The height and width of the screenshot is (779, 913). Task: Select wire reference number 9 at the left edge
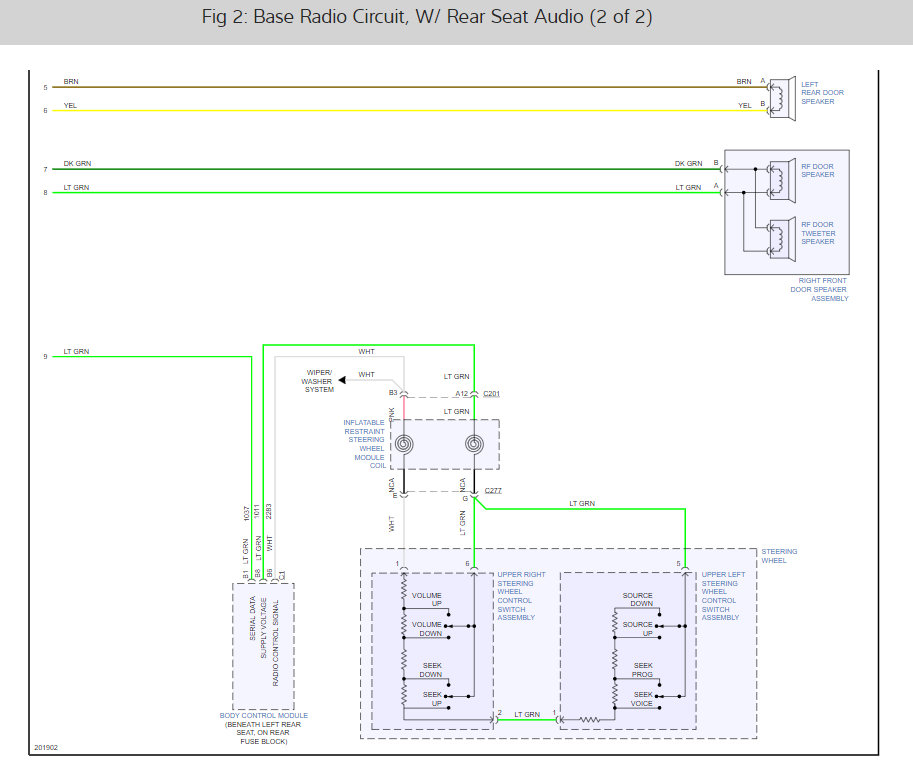coord(45,356)
